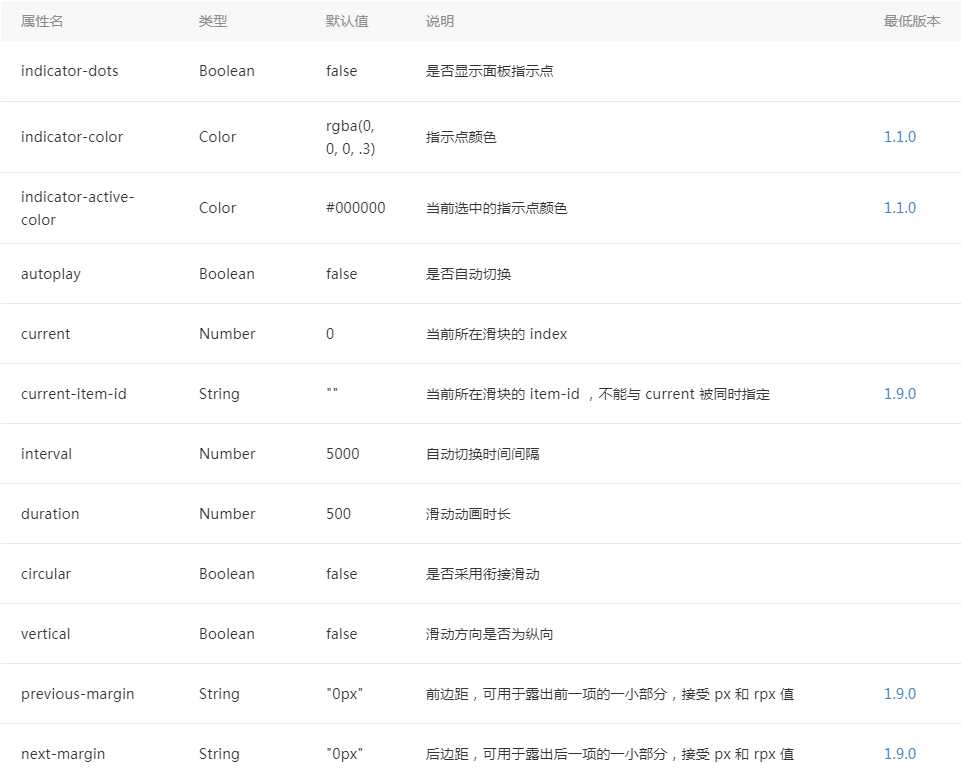Click the current-item-id description about item-id
This screenshot has width=961, height=781.
coord(598,394)
